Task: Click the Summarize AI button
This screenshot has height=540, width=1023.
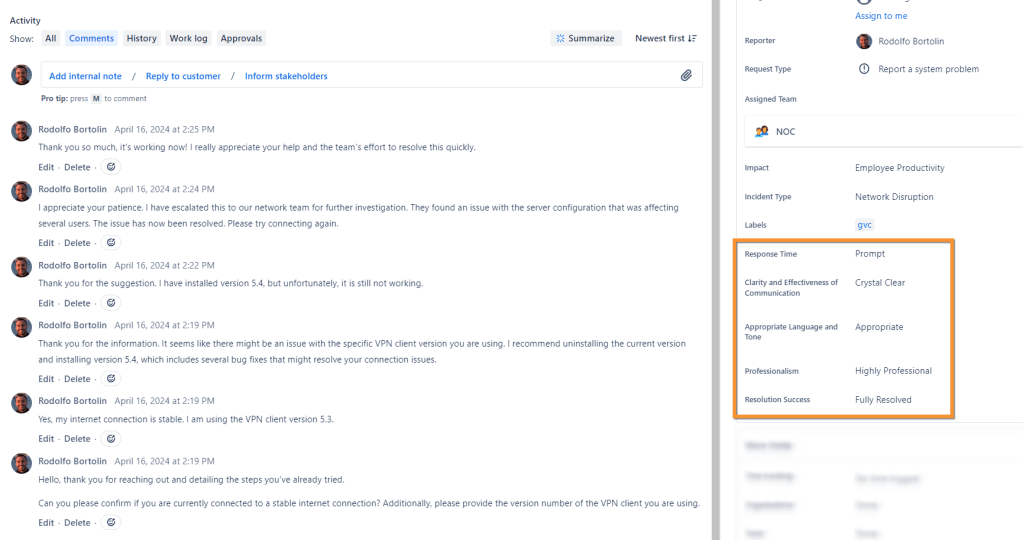Action: point(586,38)
